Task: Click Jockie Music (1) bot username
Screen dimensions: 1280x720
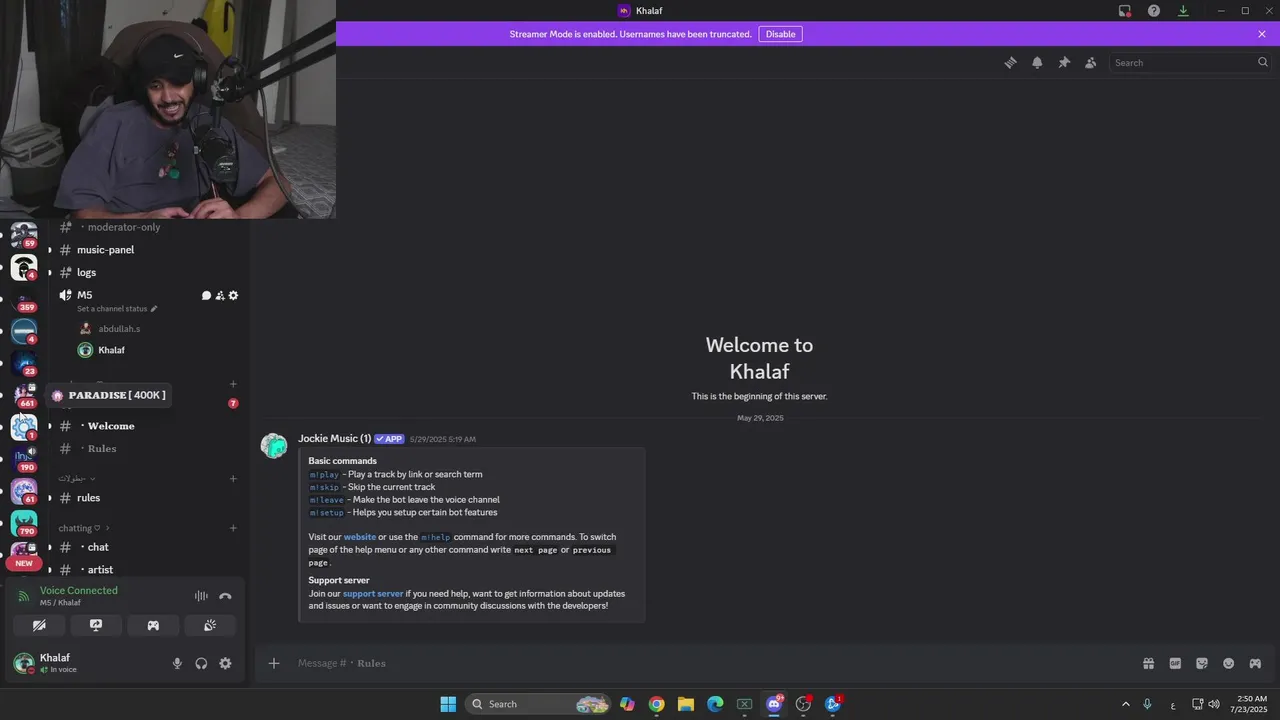Action: [334, 438]
